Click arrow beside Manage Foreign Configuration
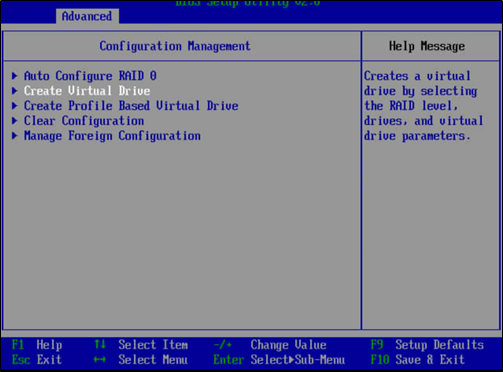Image resolution: width=503 pixels, height=372 pixels. 15,136
